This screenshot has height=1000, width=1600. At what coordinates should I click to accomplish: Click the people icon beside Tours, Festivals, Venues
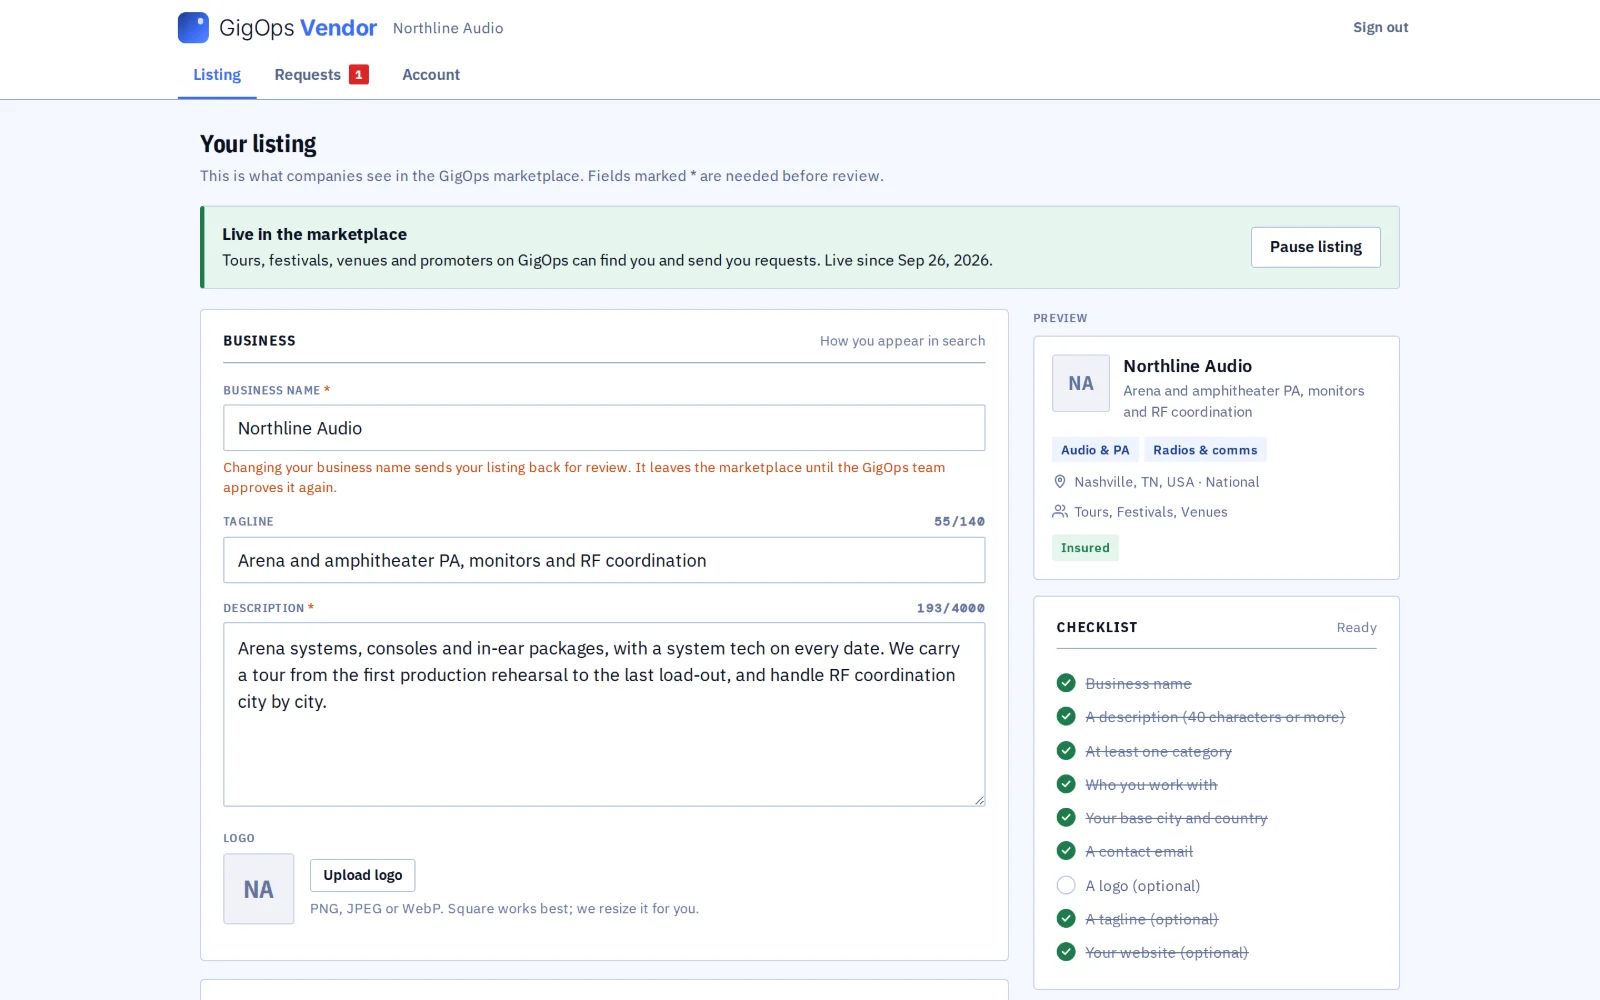[1060, 512]
